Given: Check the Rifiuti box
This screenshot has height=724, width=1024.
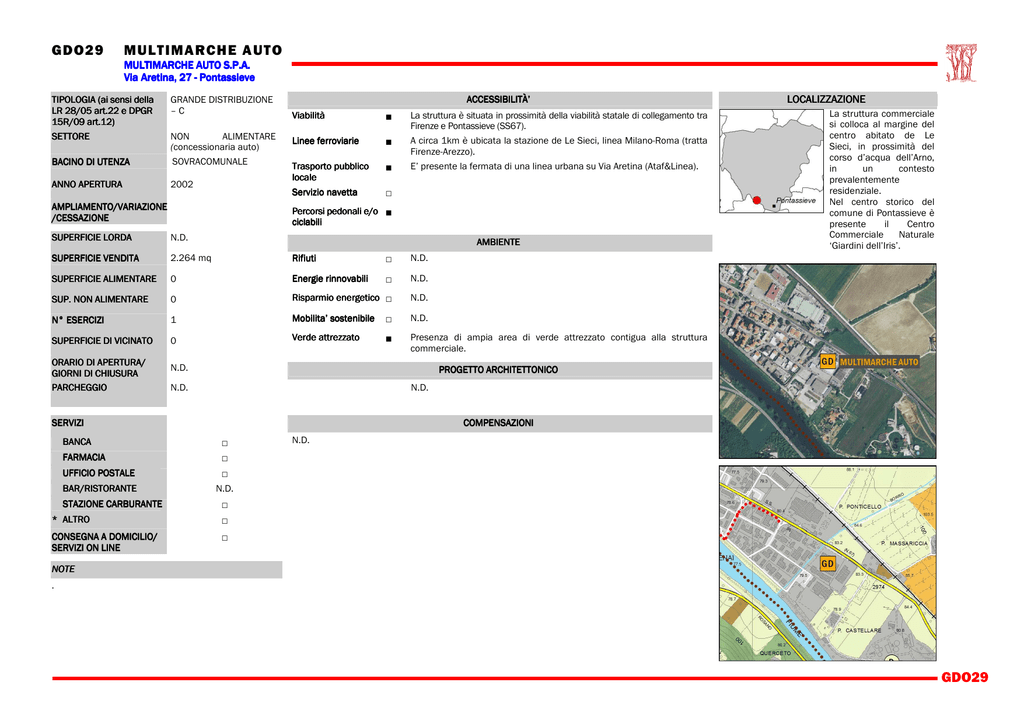Looking at the screenshot, I should 389,259.
